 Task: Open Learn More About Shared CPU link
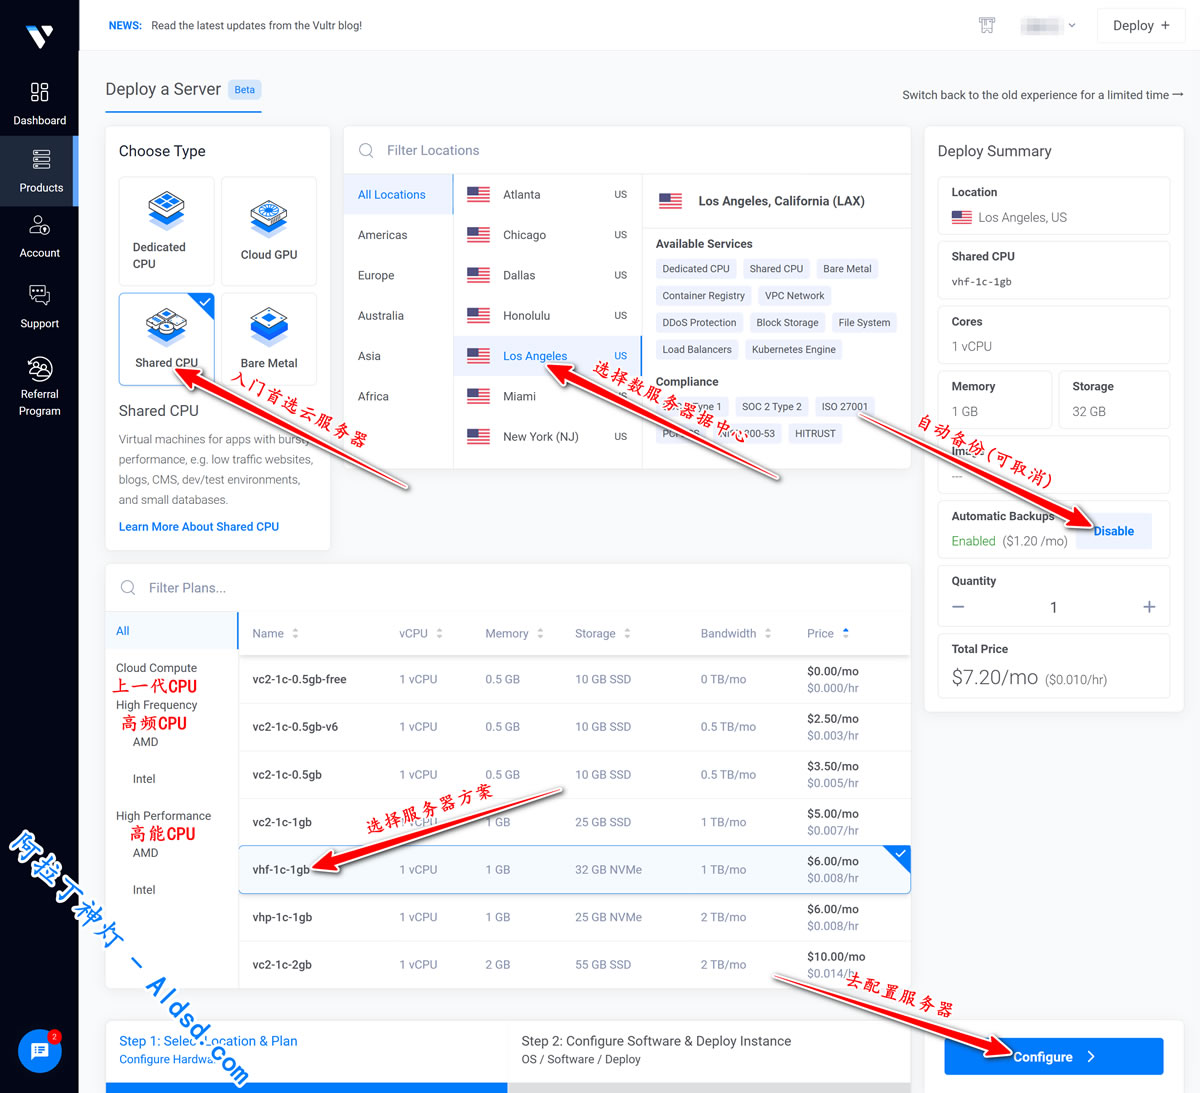199,527
